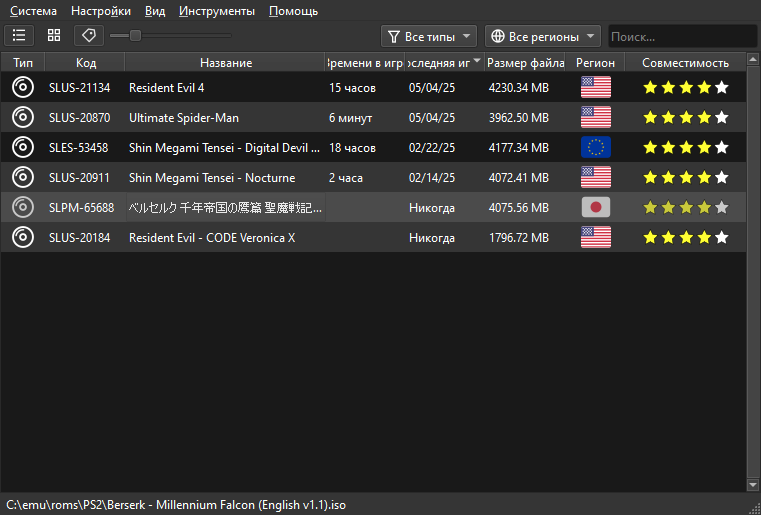The height and width of the screenshot is (515, 761).
Task: Open the Все типы filter dropdown
Action: coord(429,36)
